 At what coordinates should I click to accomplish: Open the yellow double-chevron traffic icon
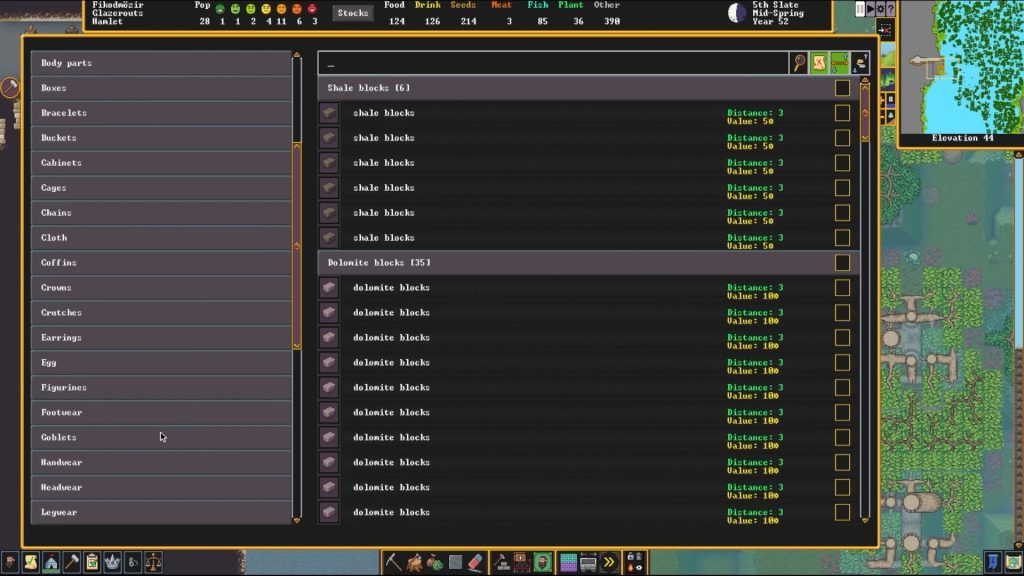[609, 562]
